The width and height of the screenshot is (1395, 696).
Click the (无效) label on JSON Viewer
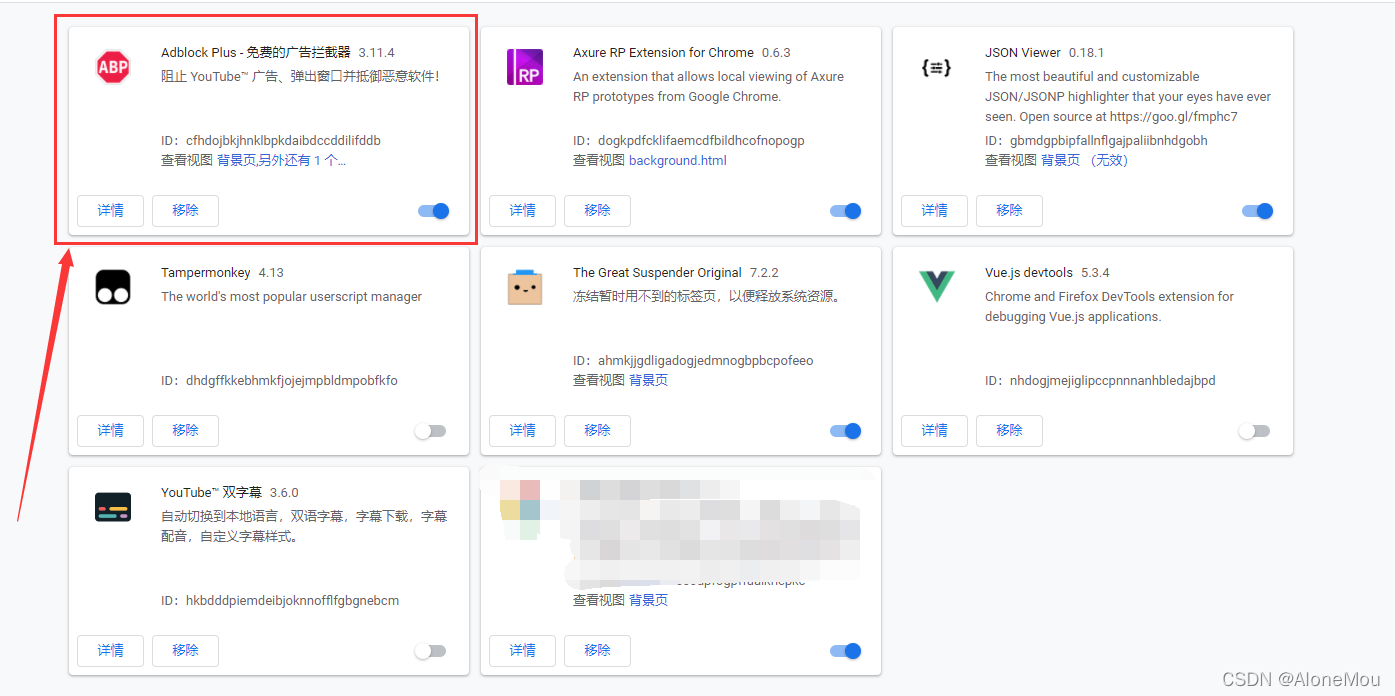tap(1109, 160)
